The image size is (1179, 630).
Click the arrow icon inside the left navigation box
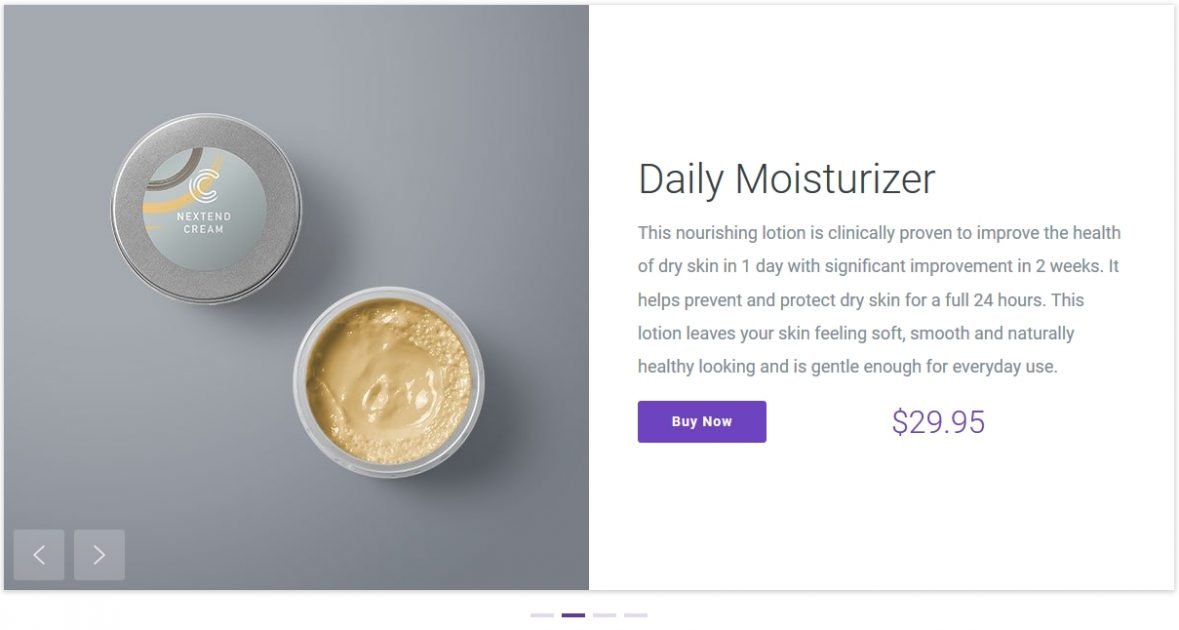coord(39,554)
